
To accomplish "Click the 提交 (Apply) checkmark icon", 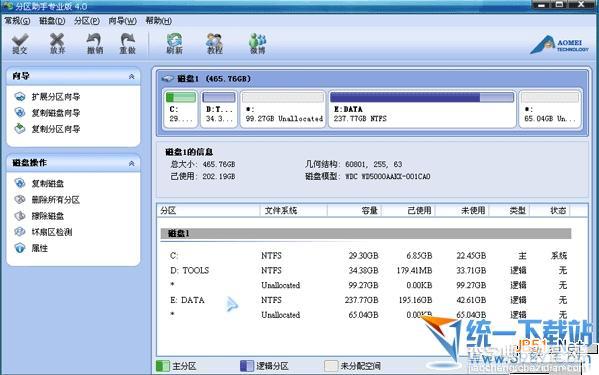I will [x=20, y=39].
